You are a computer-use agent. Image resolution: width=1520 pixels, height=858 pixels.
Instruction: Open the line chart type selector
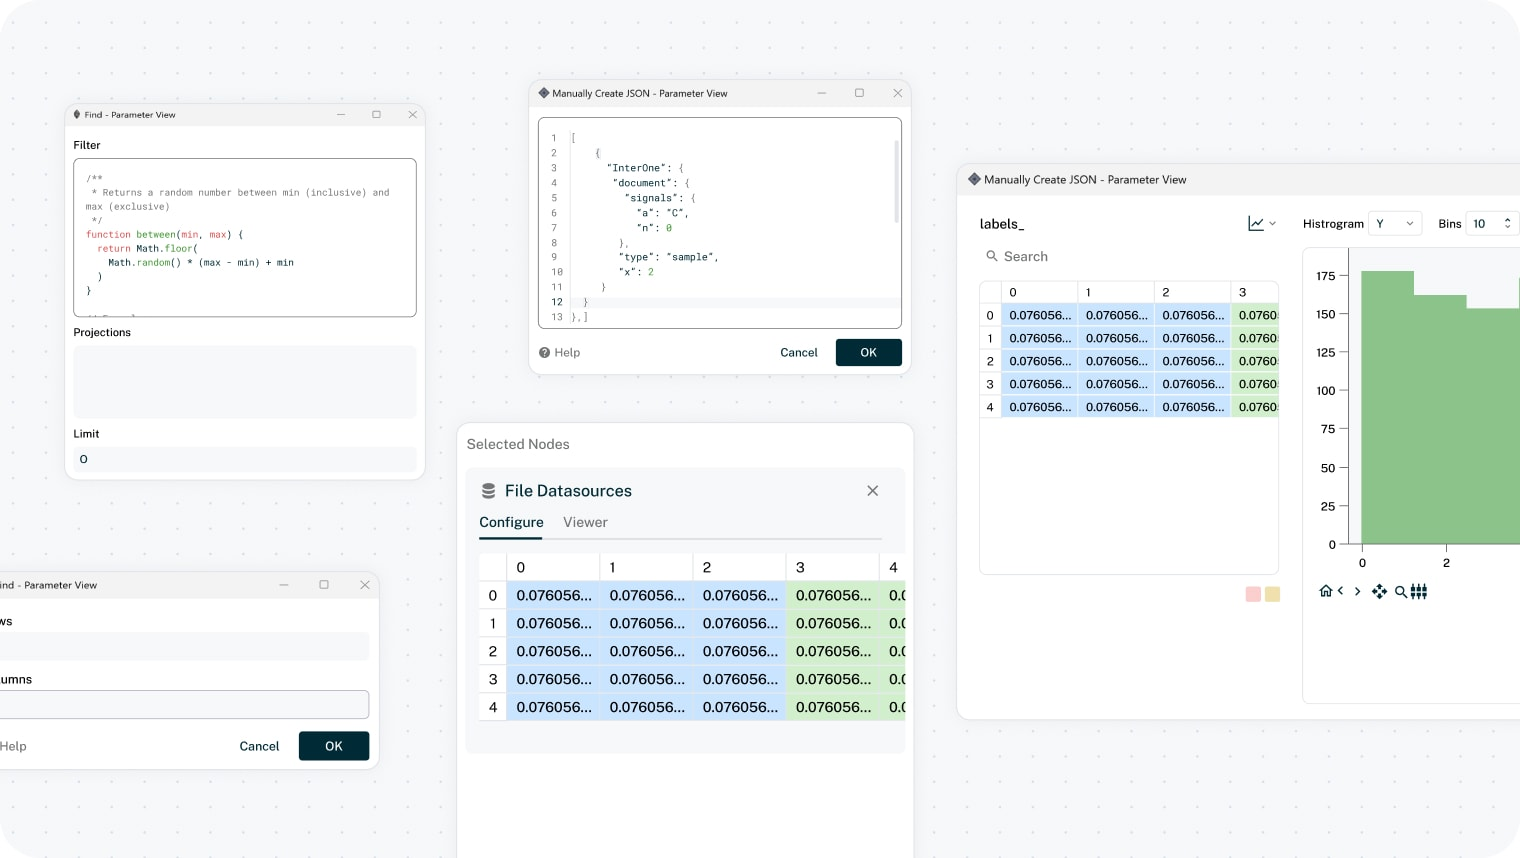(1262, 223)
